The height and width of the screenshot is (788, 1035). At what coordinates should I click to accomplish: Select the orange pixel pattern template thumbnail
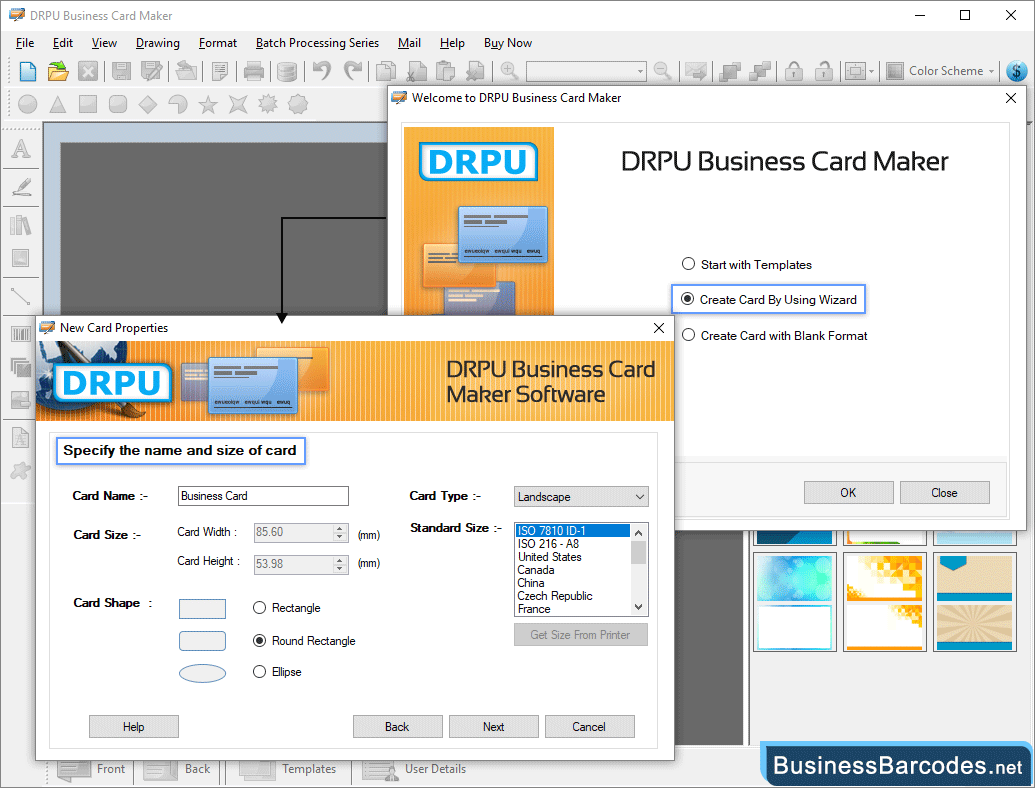pyautogui.click(x=885, y=602)
